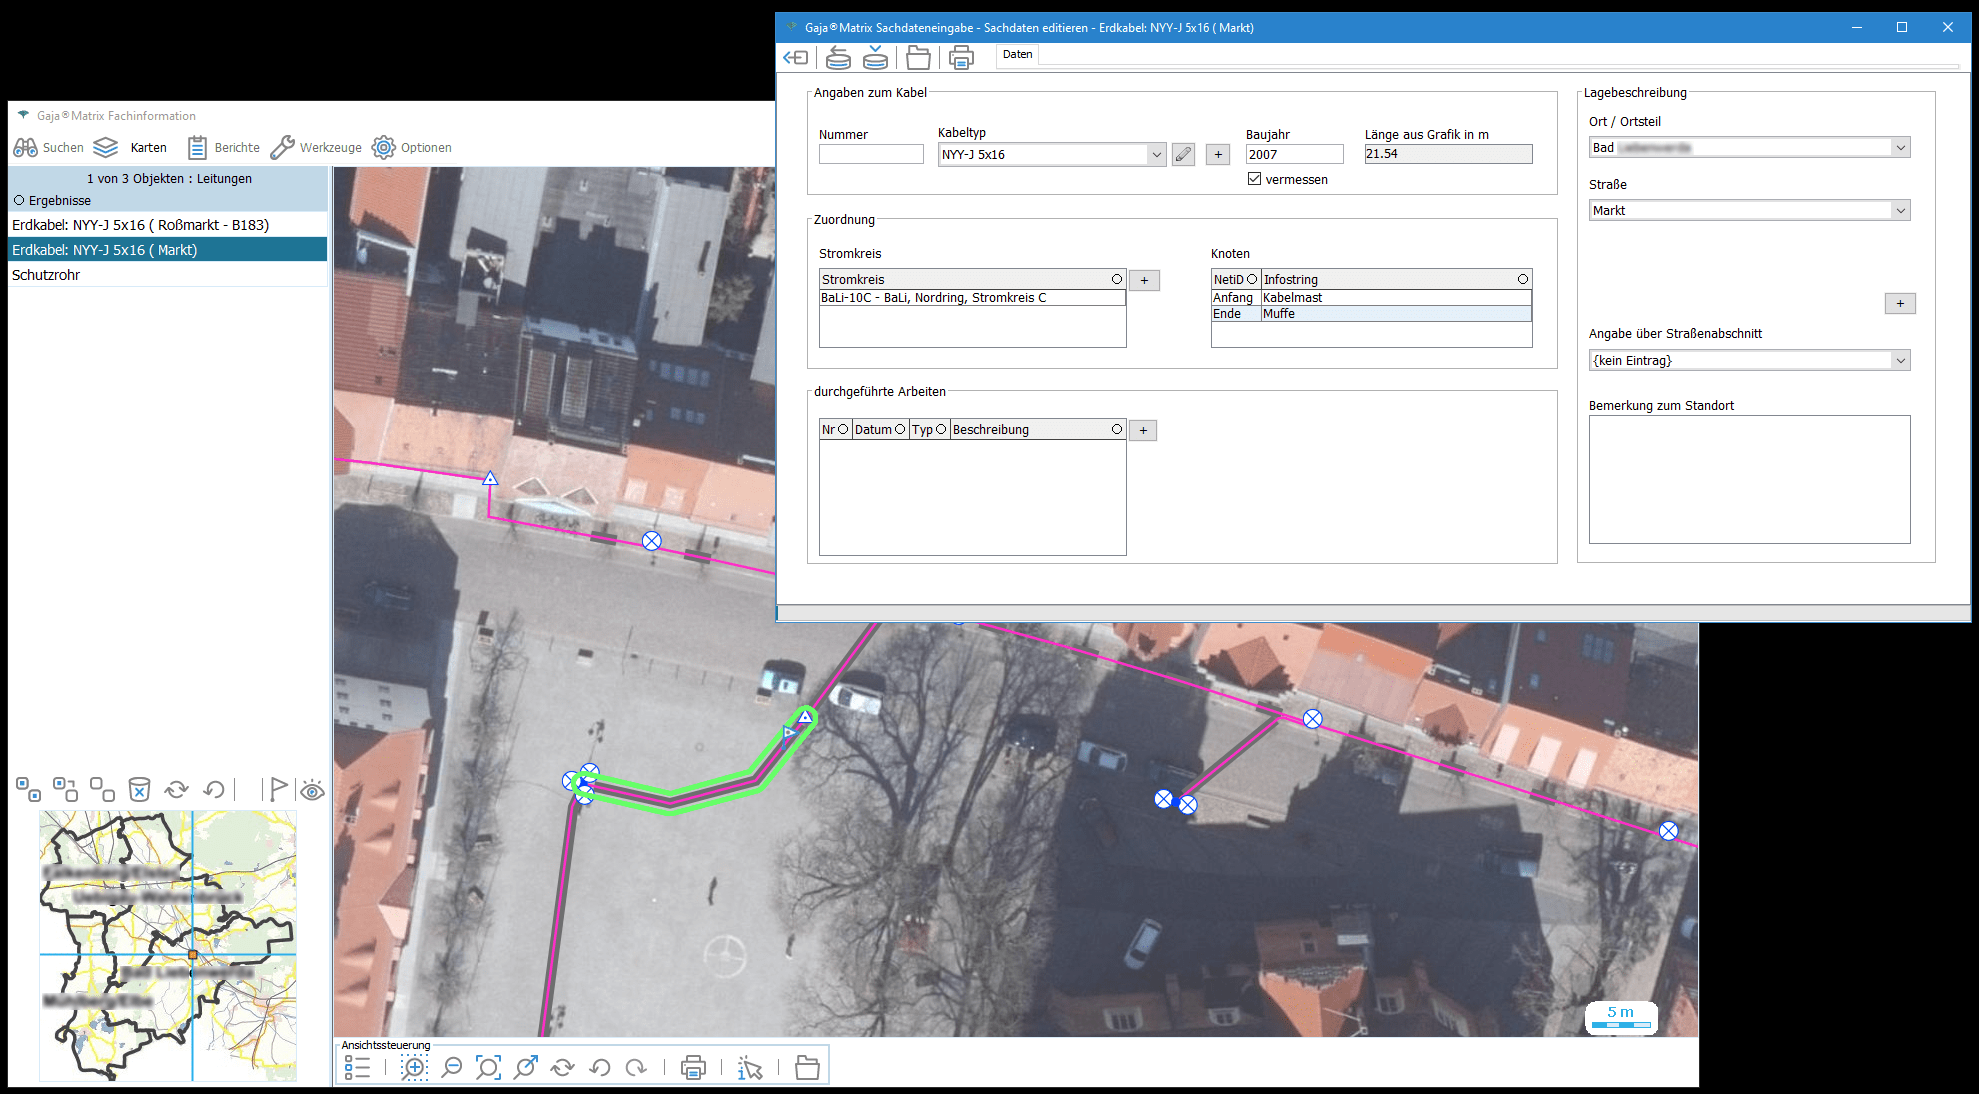Expand the Straße Markt dropdown

1900,210
